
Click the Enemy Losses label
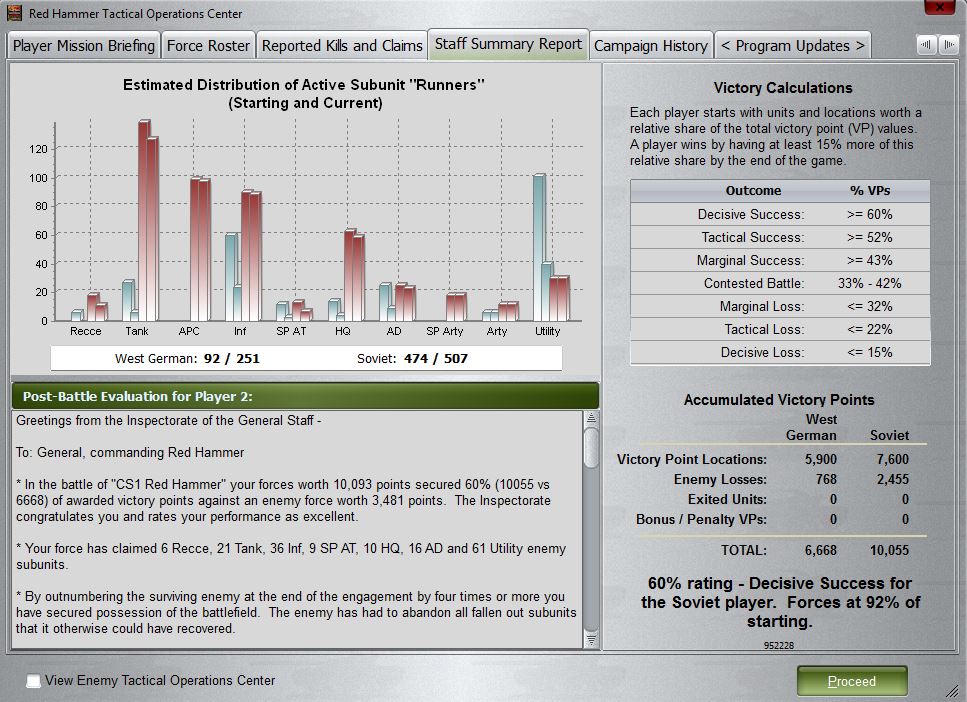720,479
